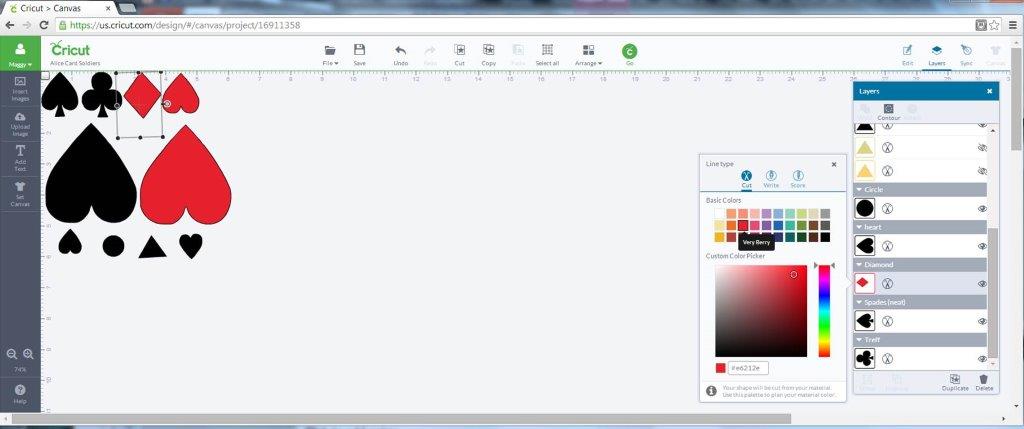
Task: Collapse the Circle layer group
Action: click(859, 190)
